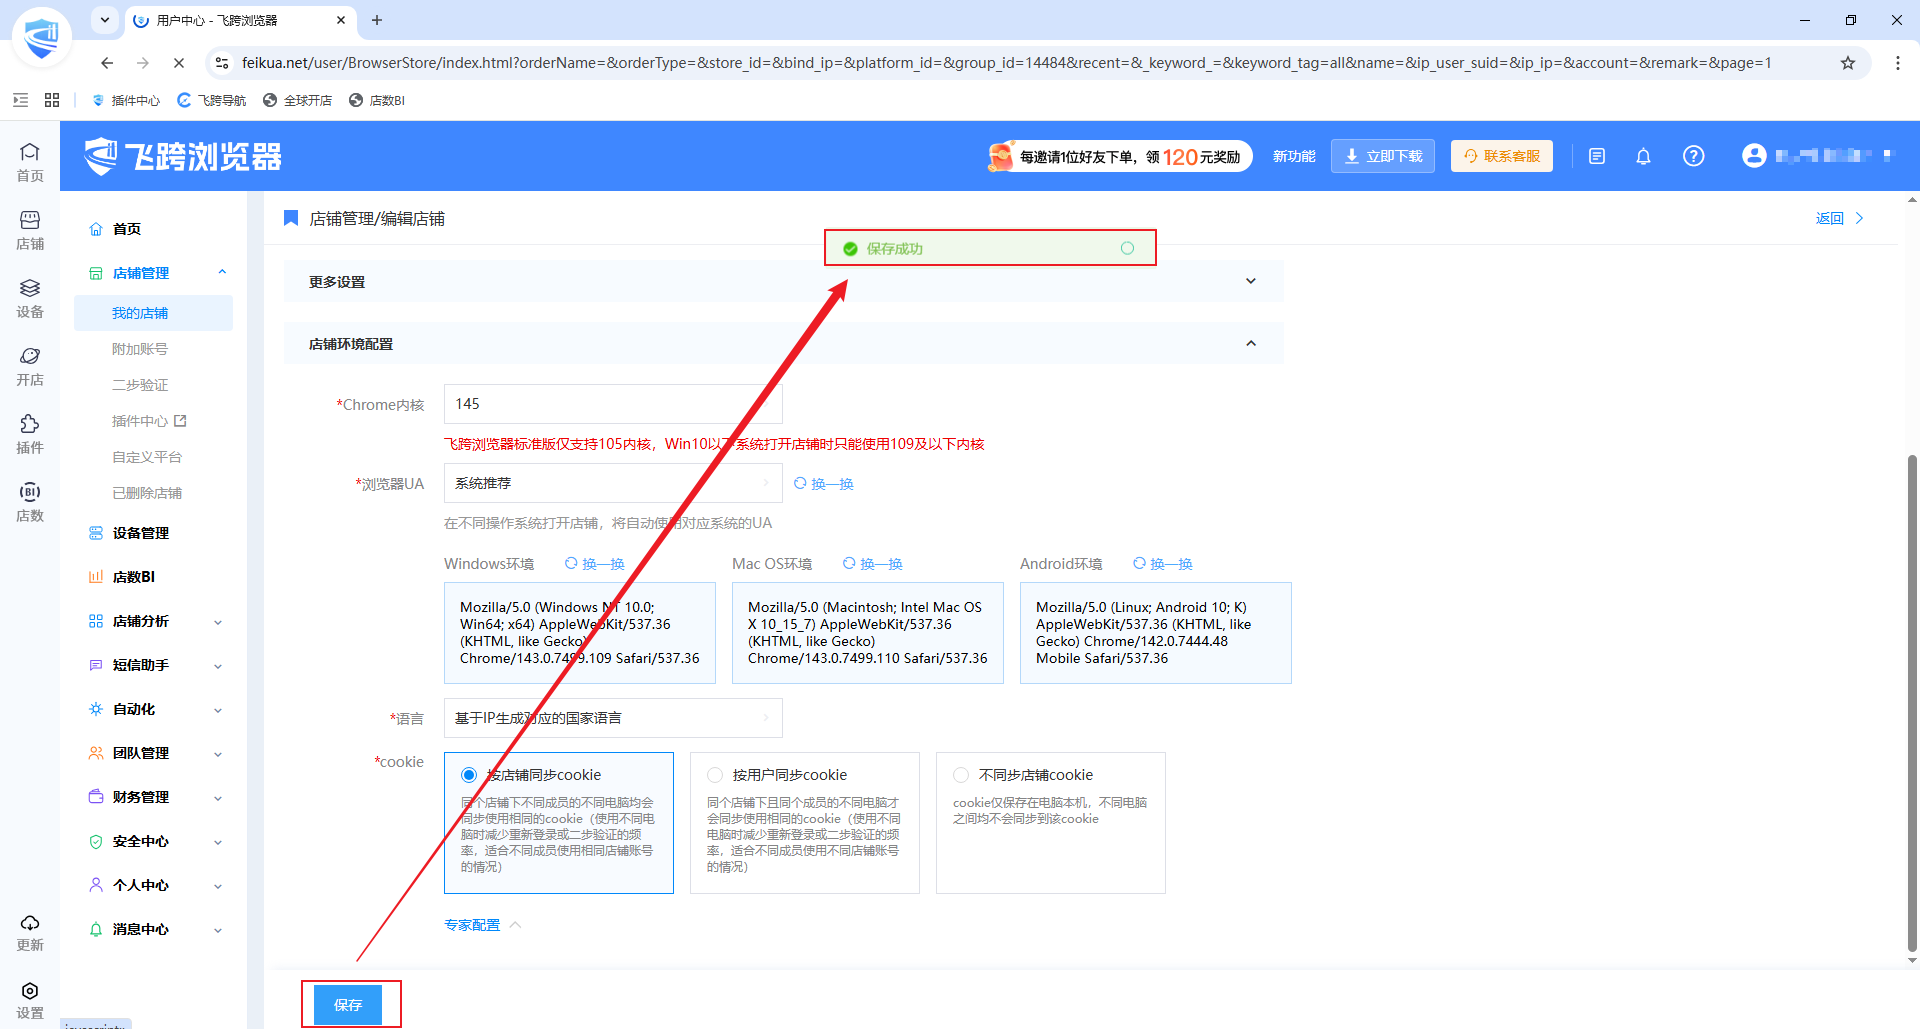Viewport: 1920px width, 1029px height.
Task: Expand 店铺分析 sidebar menu
Action: (x=155, y=621)
